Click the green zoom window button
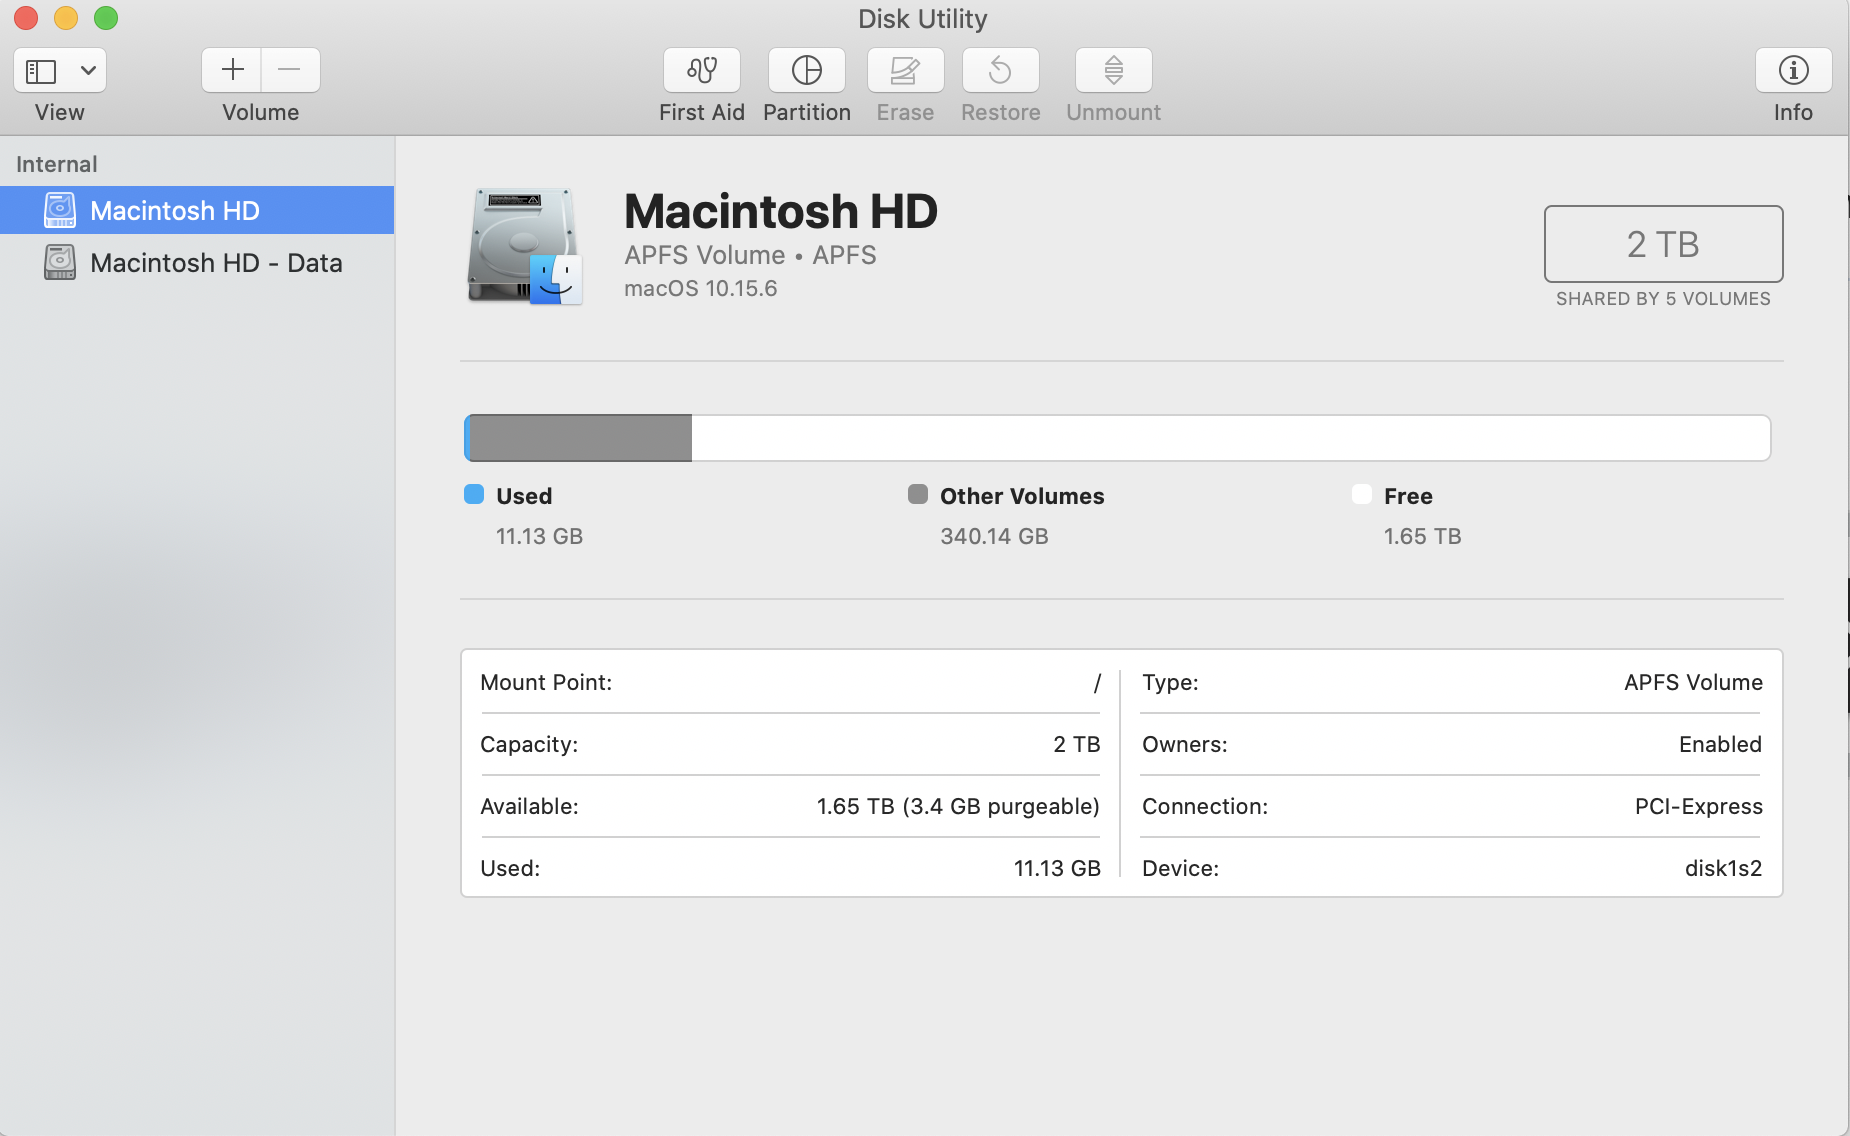The width and height of the screenshot is (1850, 1136). tap(106, 18)
